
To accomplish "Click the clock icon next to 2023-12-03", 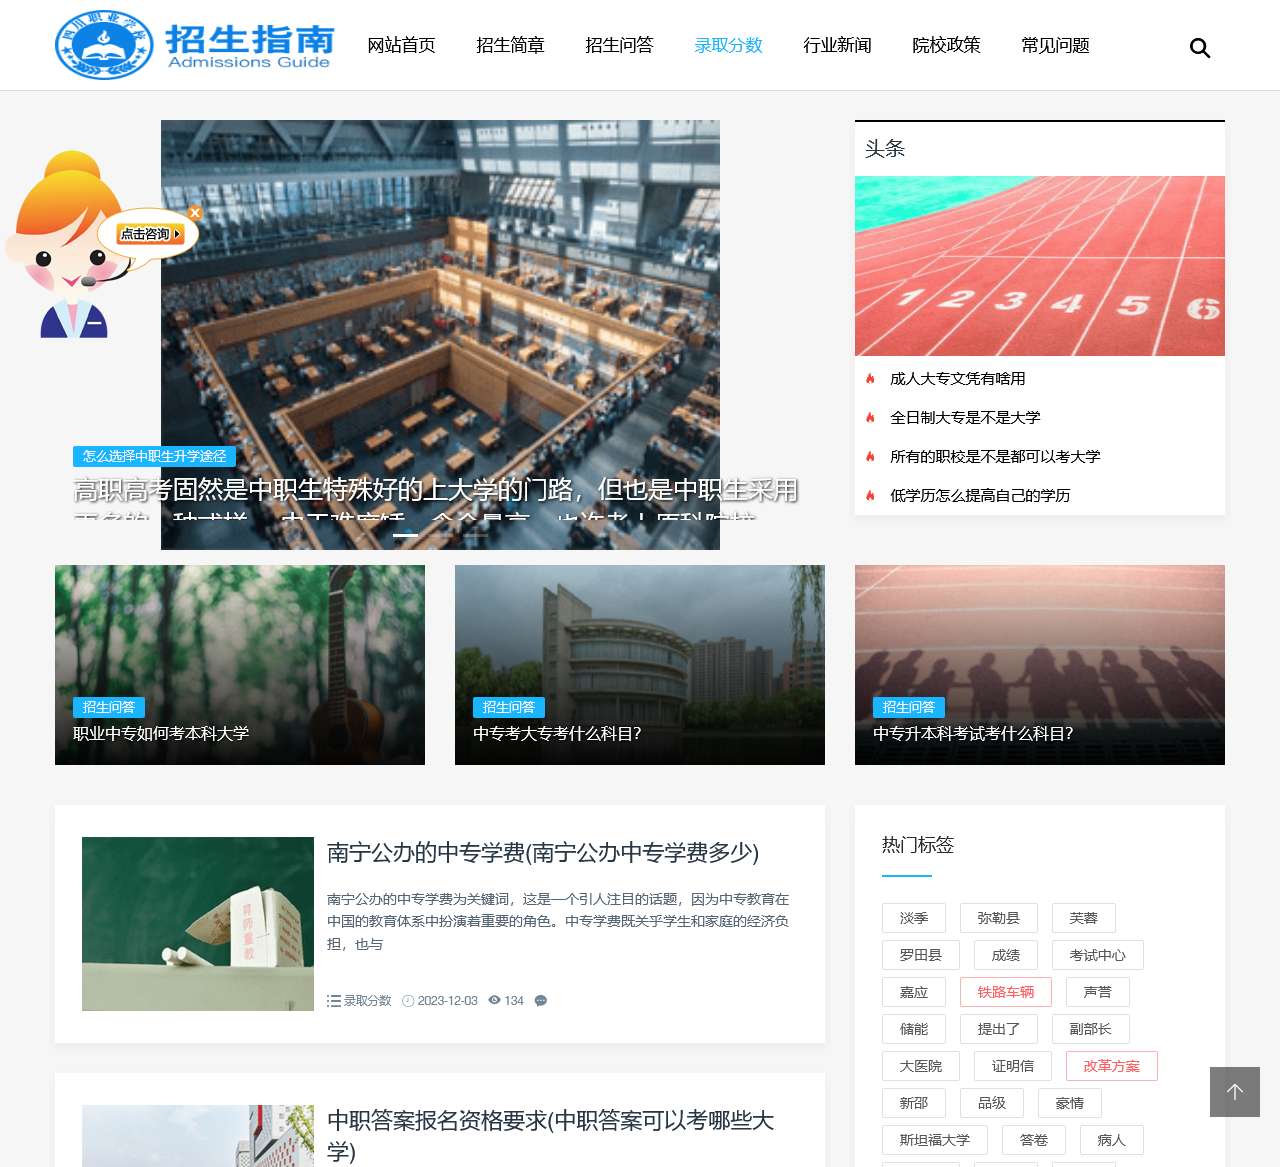I will click(408, 1000).
